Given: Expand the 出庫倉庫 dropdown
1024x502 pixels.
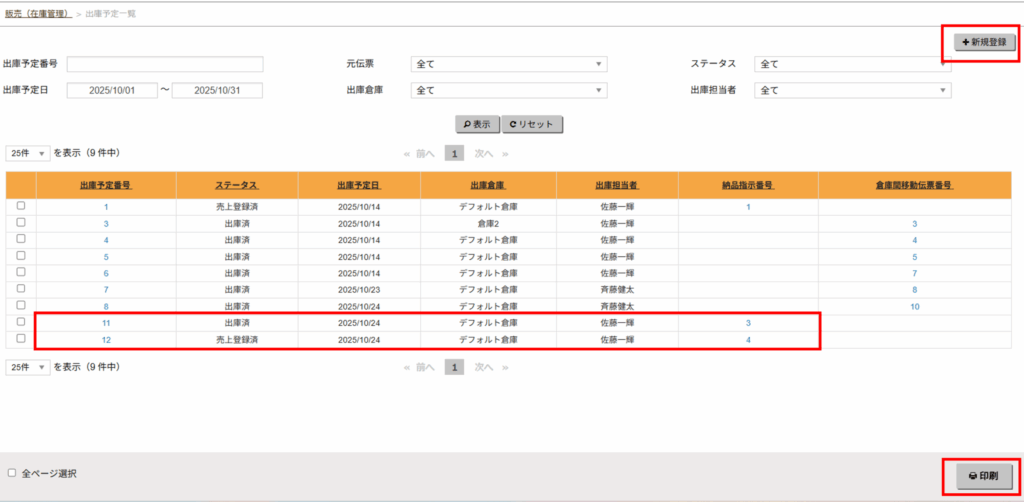Looking at the screenshot, I should click(x=509, y=90).
